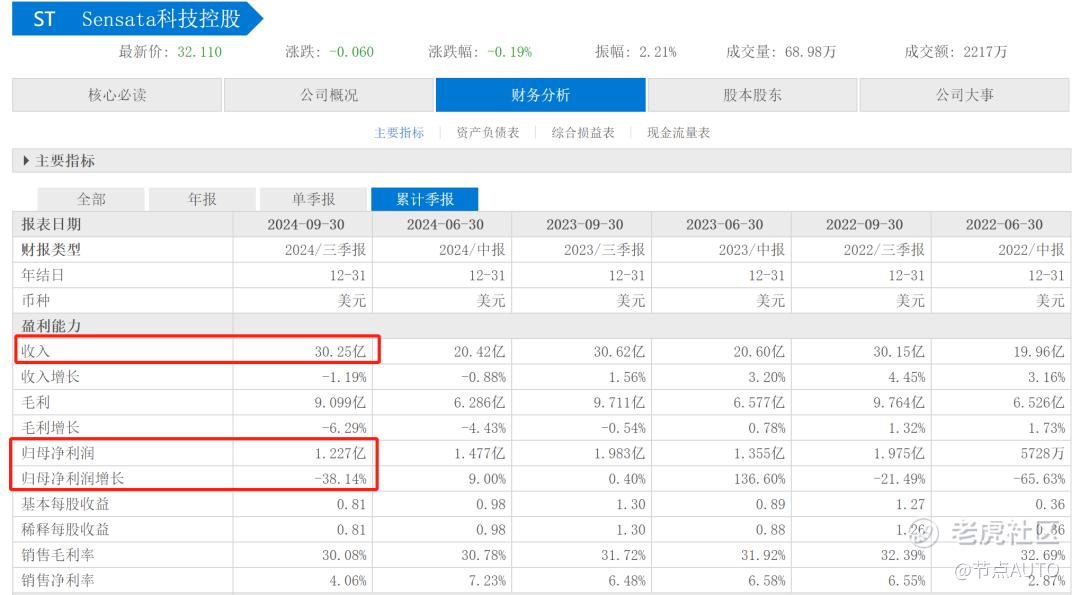This screenshot has width=1080, height=595.
Task: Switch to the 公司概况 tab
Action: 329,95
